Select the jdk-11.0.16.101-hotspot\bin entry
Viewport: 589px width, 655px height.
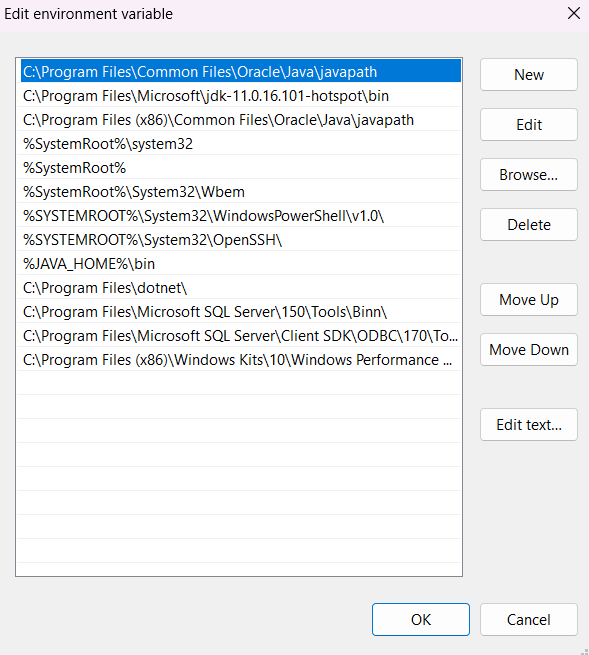tap(239, 96)
